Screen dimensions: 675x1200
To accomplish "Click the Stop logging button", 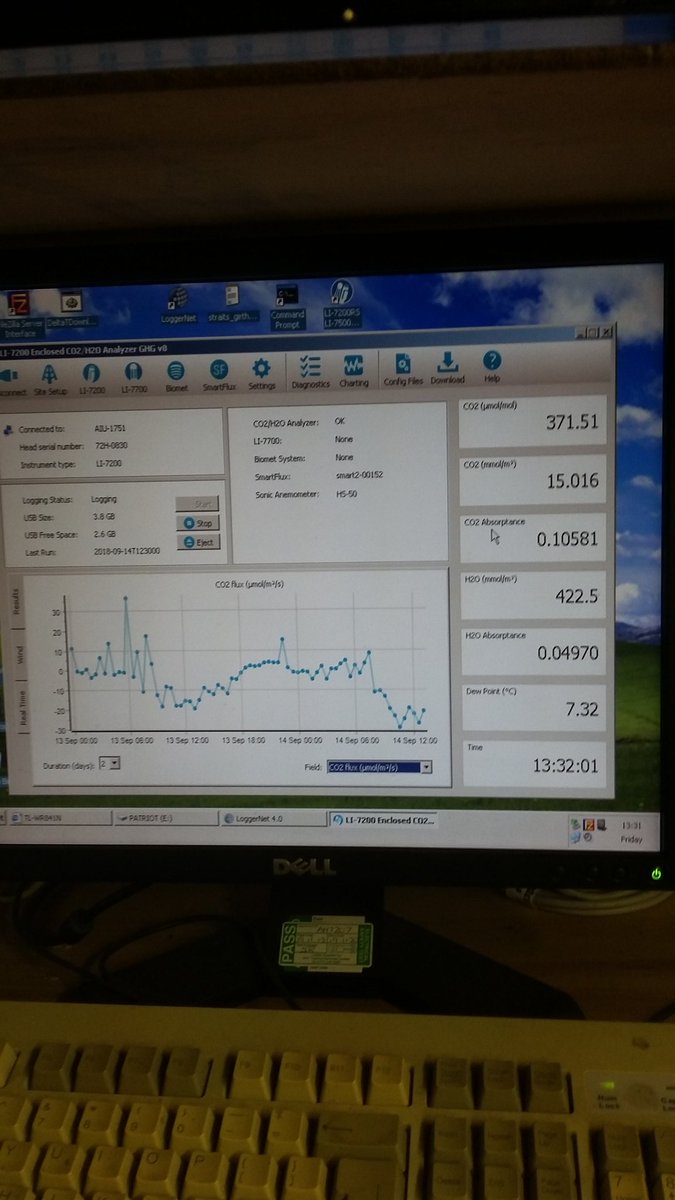I will click(x=198, y=523).
